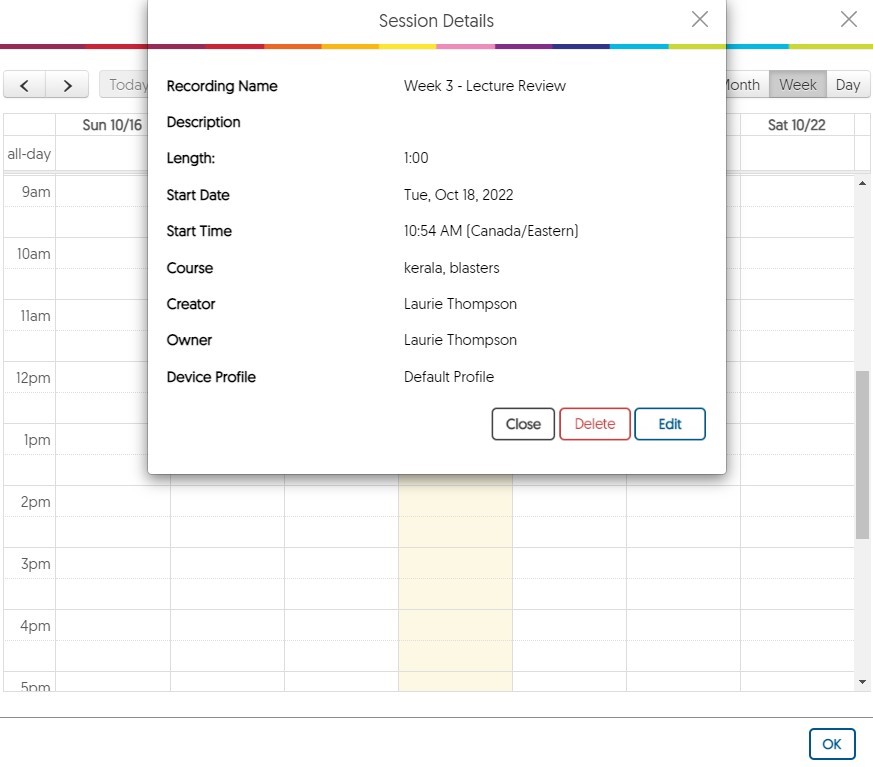
Task: Confirm with the OK button
Action: [x=832, y=744]
